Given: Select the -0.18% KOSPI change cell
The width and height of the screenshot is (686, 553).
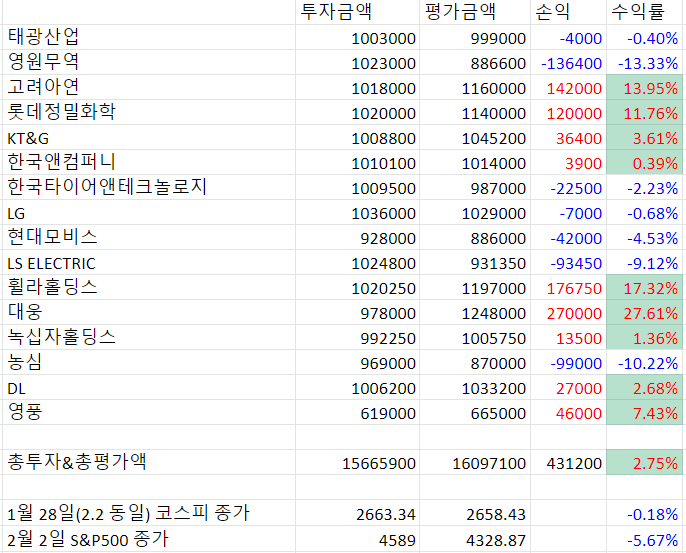Looking at the screenshot, I should click(x=644, y=512).
